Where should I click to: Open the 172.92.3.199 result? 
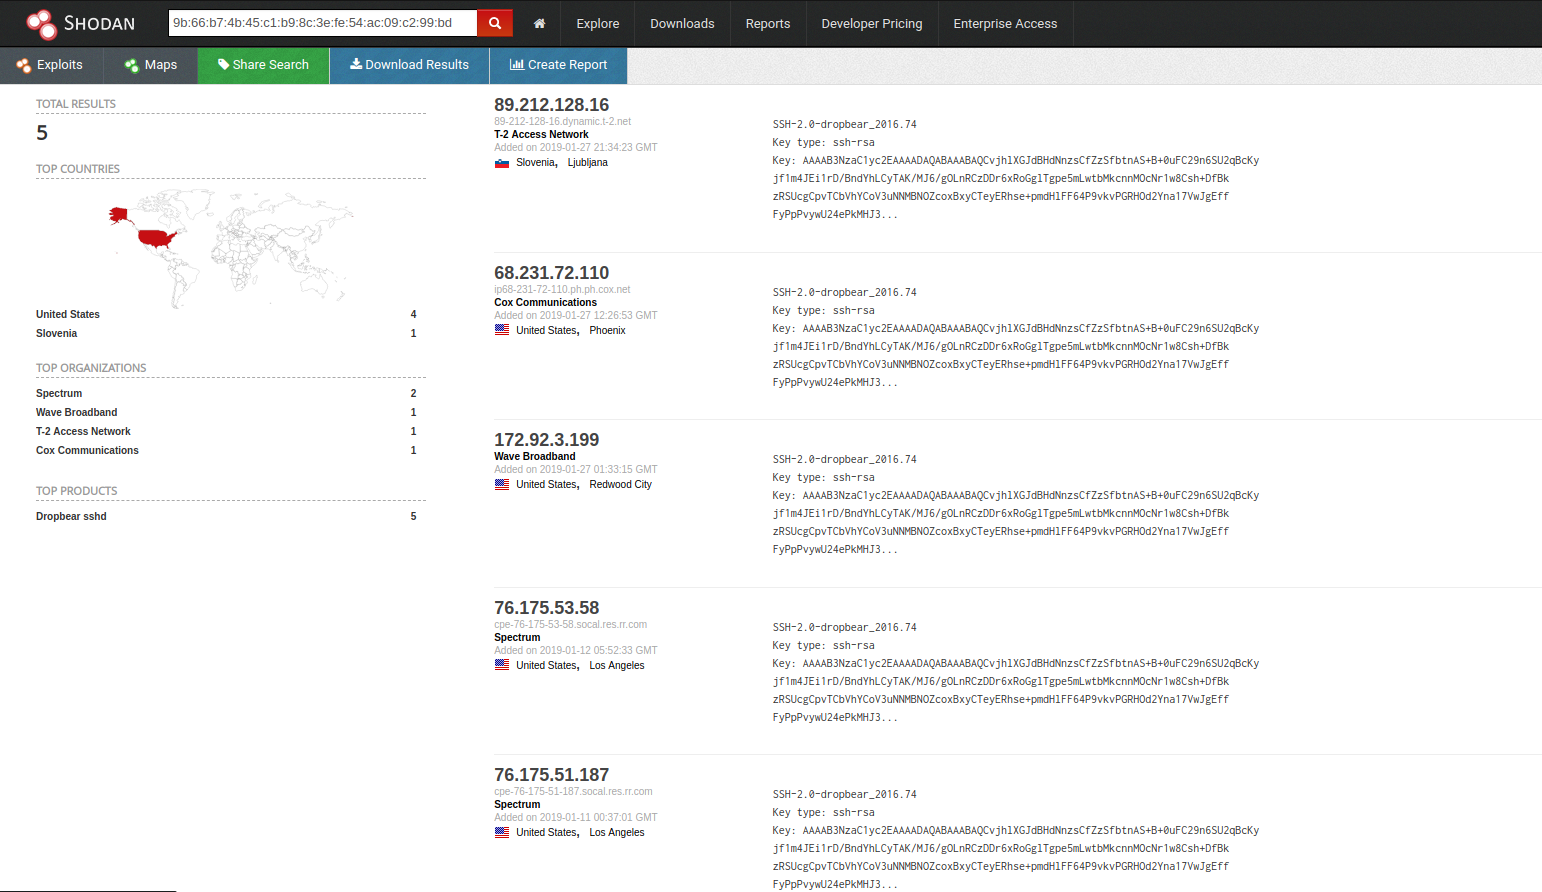tap(546, 439)
